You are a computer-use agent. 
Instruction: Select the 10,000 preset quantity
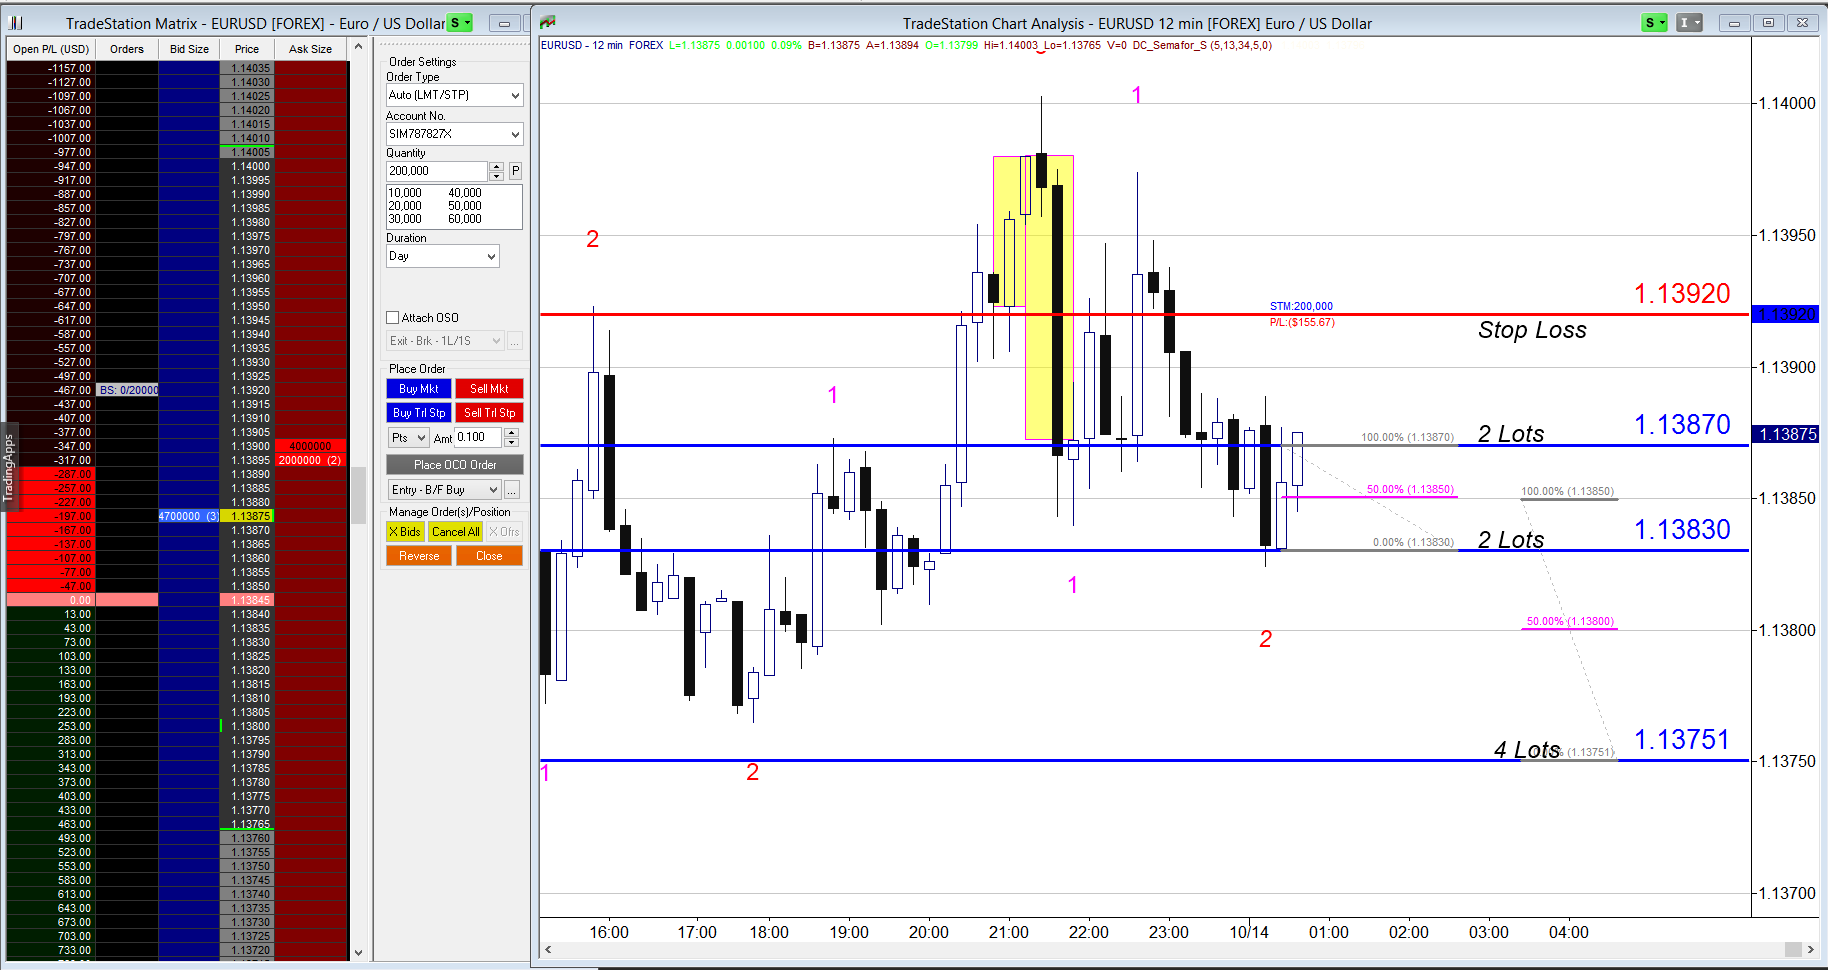(x=405, y=193)
